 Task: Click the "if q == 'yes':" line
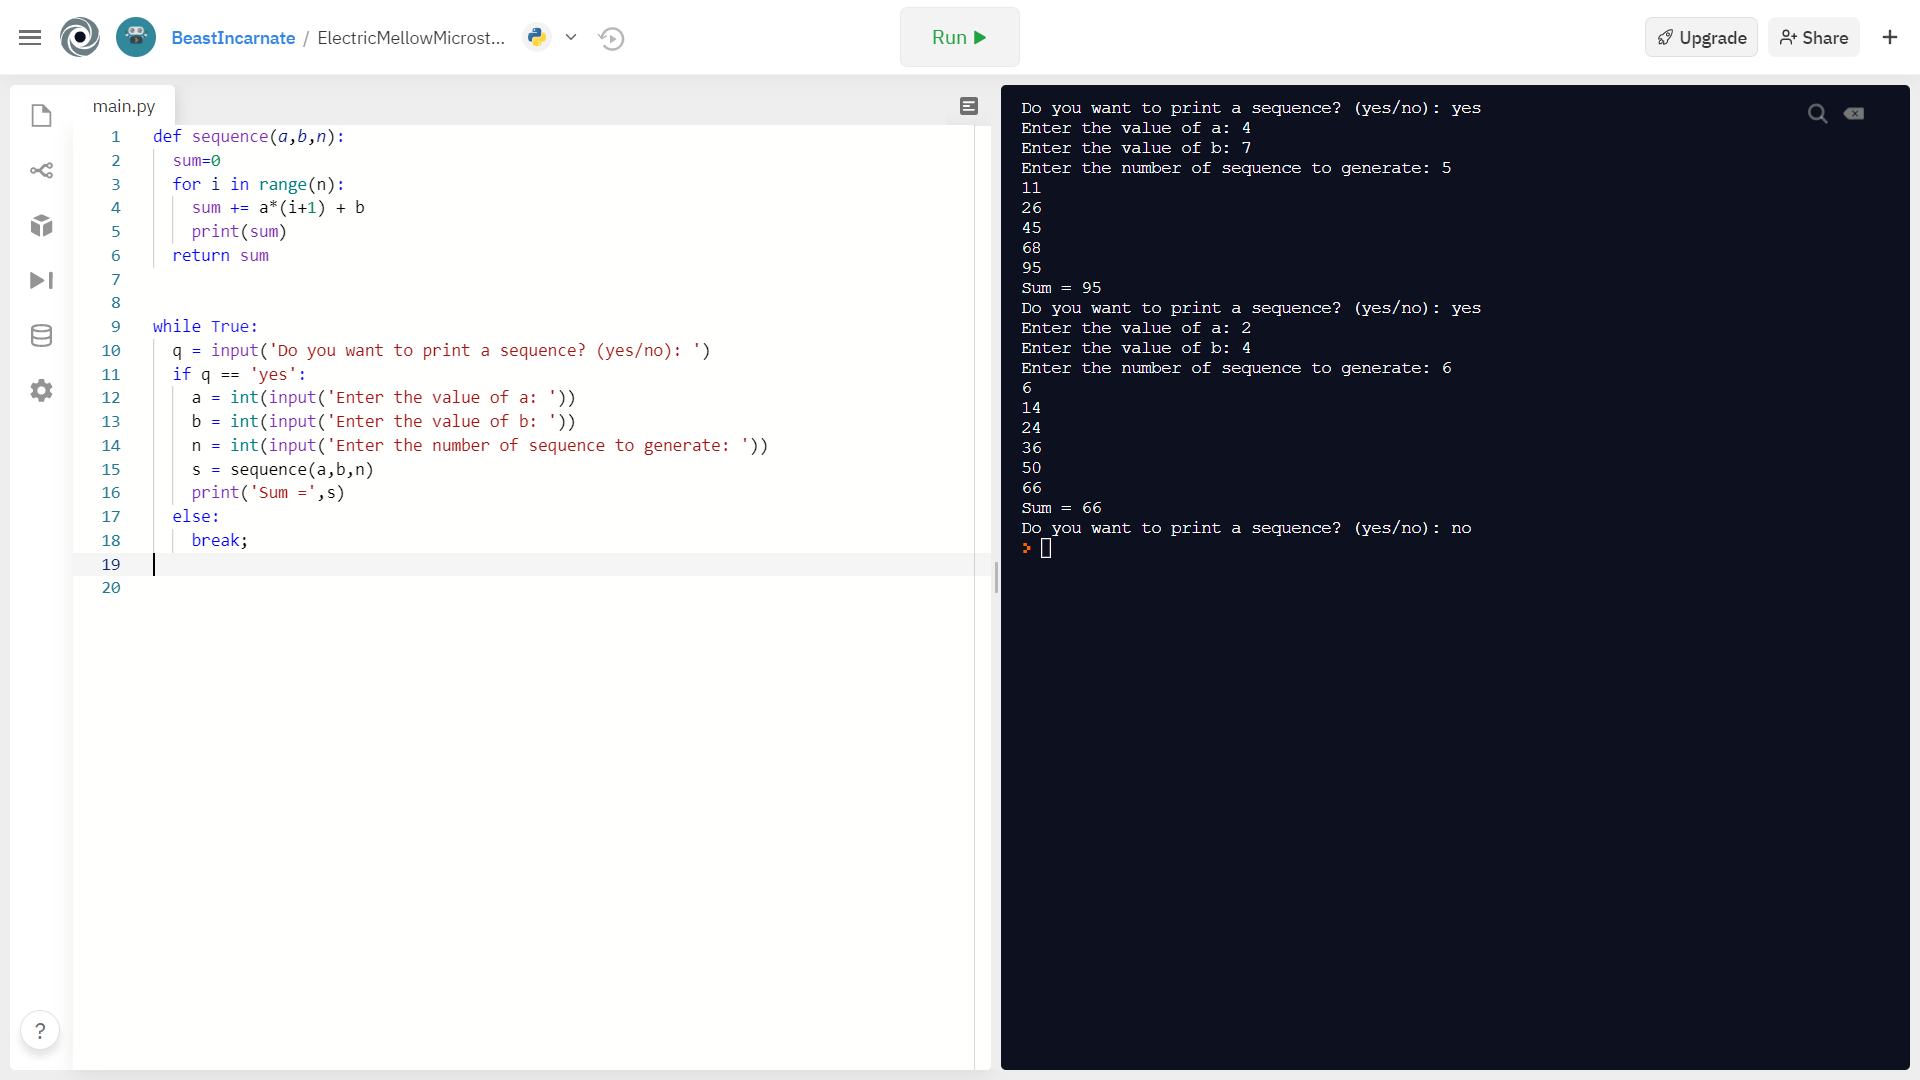point(239,375)
